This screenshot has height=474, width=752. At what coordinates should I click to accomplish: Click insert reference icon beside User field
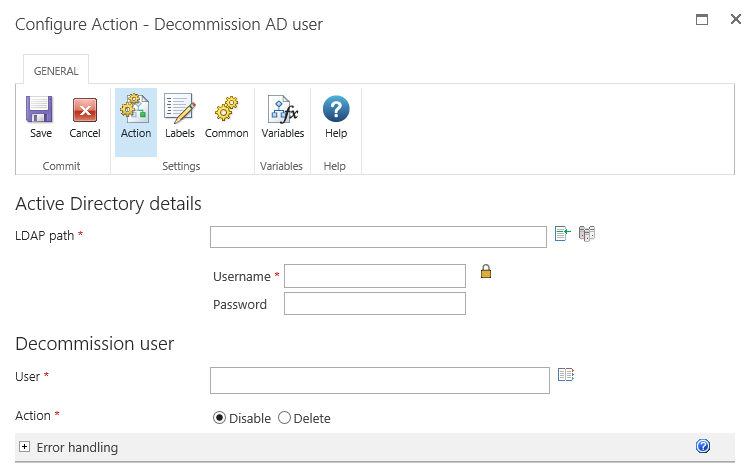(566, 375)
